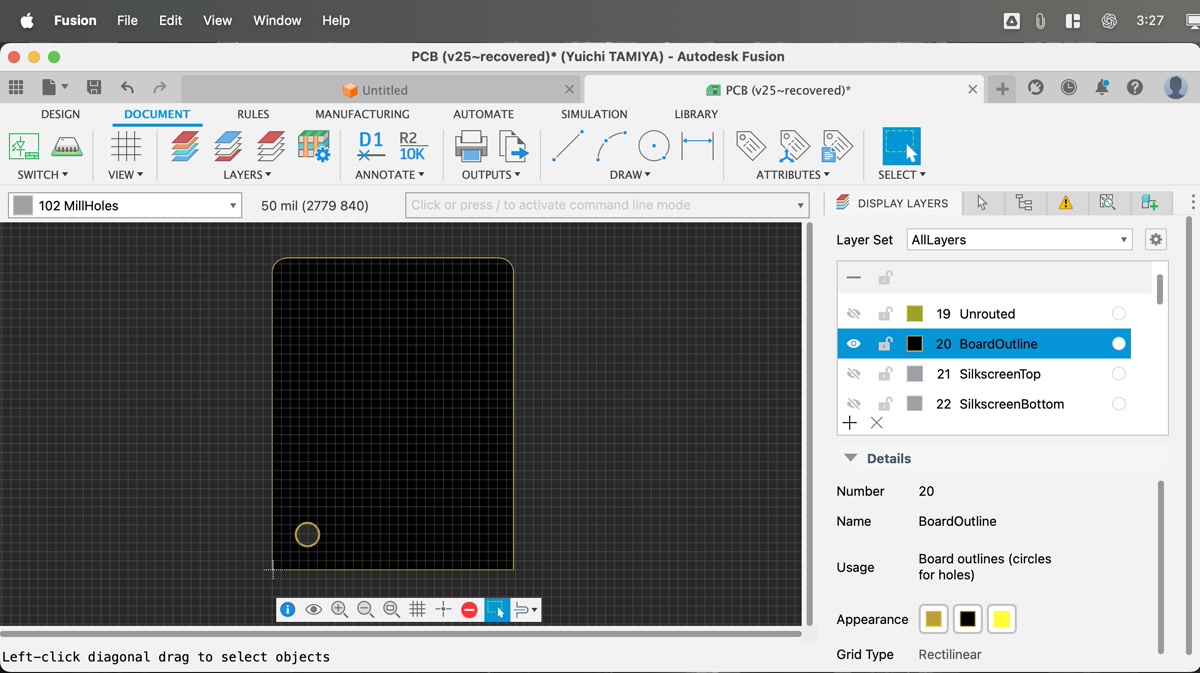Select the D1 name annotate tool
1200x673 pixels.
click(371, 146)
